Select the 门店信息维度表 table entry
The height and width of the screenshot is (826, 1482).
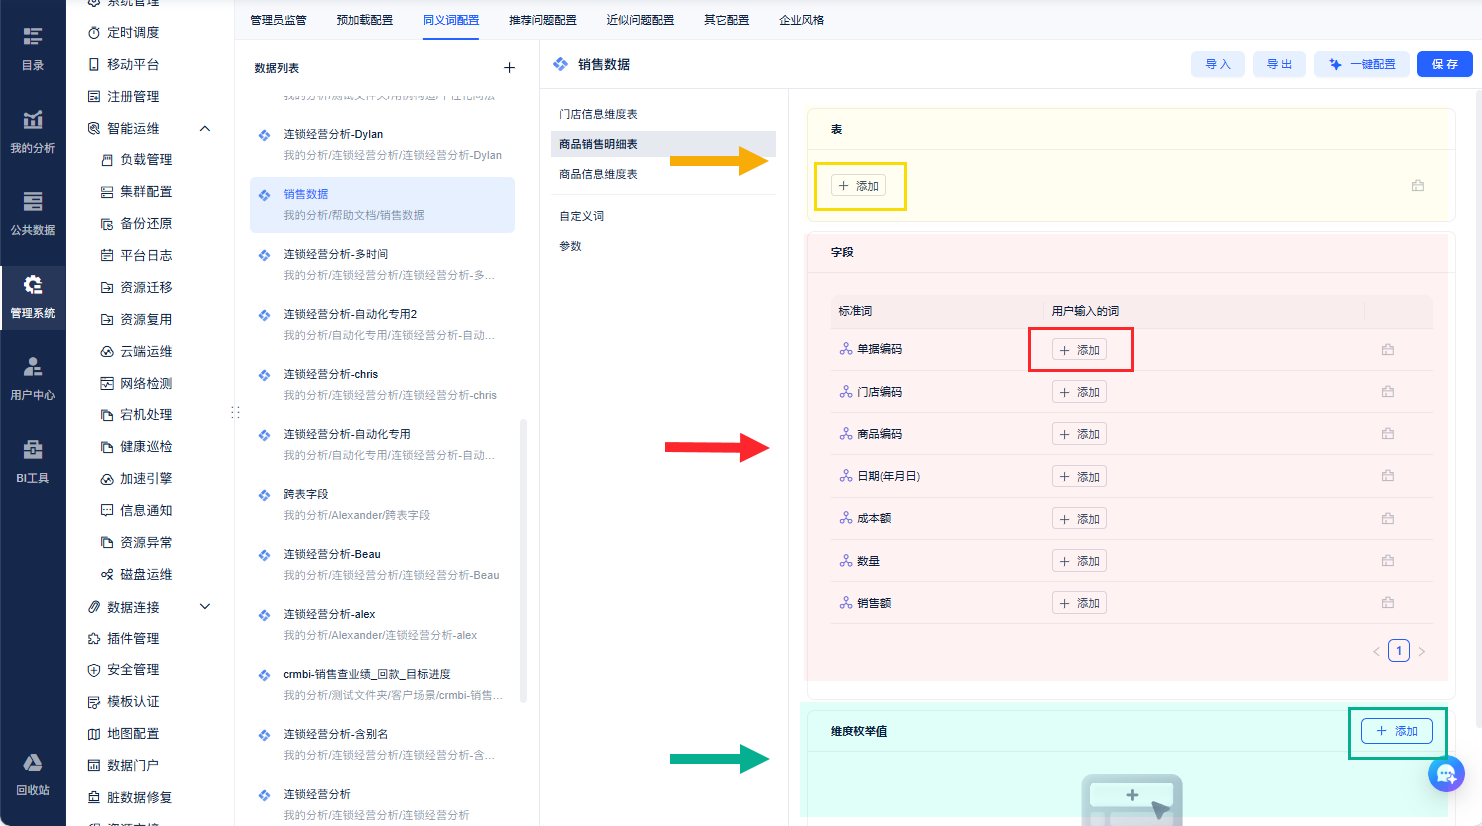coord(663,115)
